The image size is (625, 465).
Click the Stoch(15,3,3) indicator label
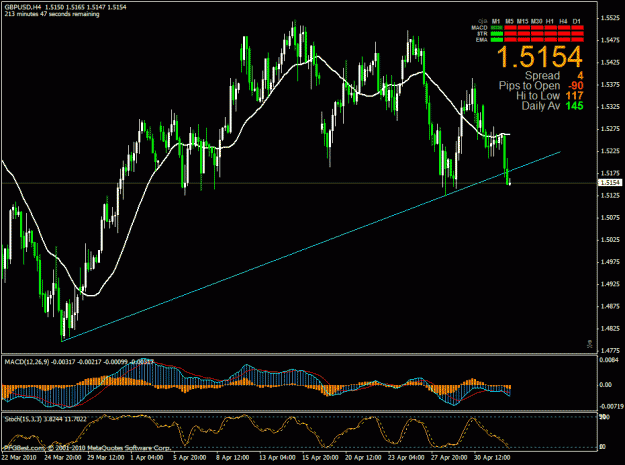(x=23, y=419)
